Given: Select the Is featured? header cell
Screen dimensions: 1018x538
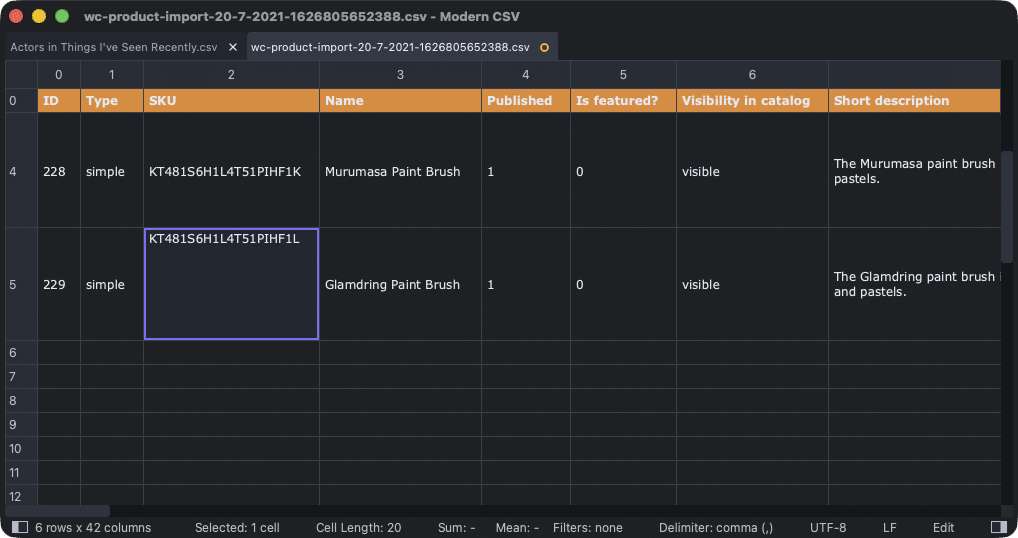Looking at the screenshot, I should coord(623,101).
